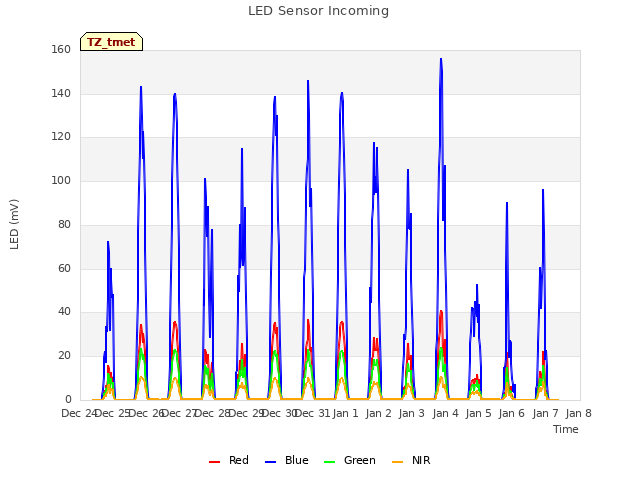Click the 40 y-axis tick label
This screenshot has width=640, height=480.
point(64,311)
